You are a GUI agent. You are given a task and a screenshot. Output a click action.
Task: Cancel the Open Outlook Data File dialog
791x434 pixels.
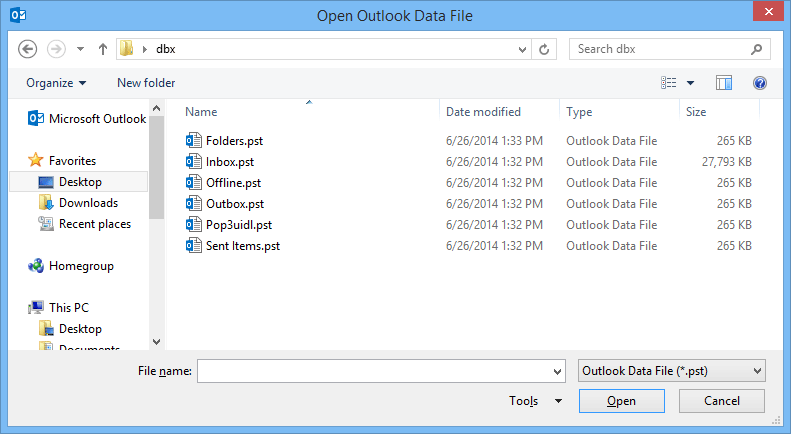pos(722,401)
